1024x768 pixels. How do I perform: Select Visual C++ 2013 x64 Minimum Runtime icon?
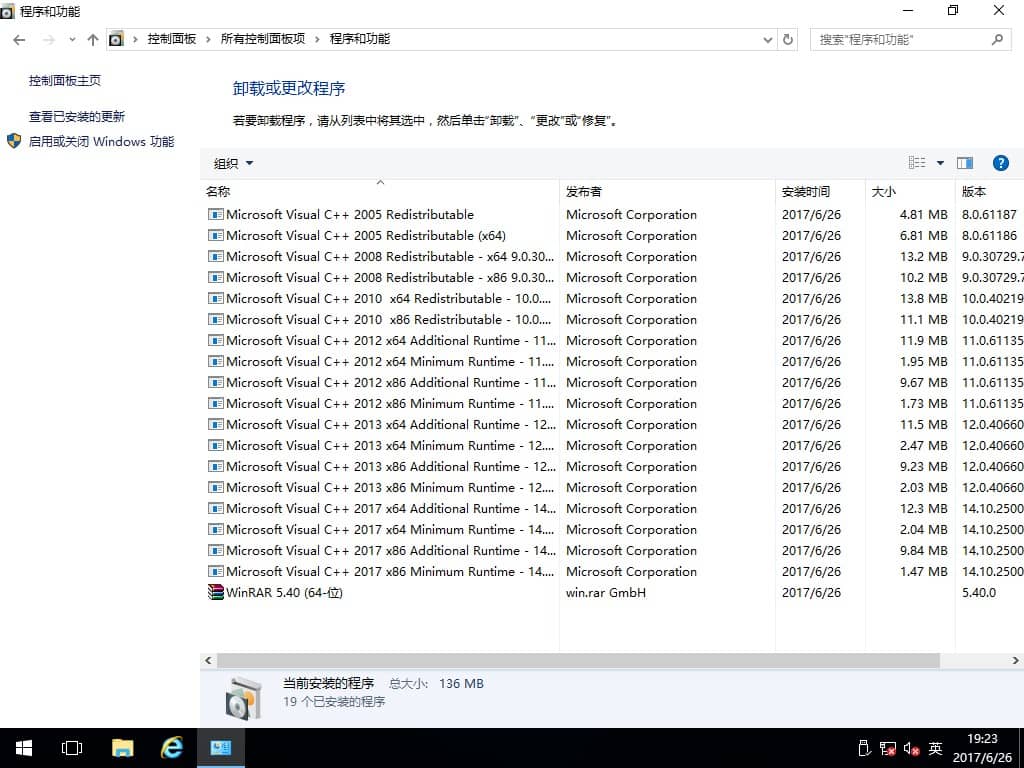pos(216,445)
